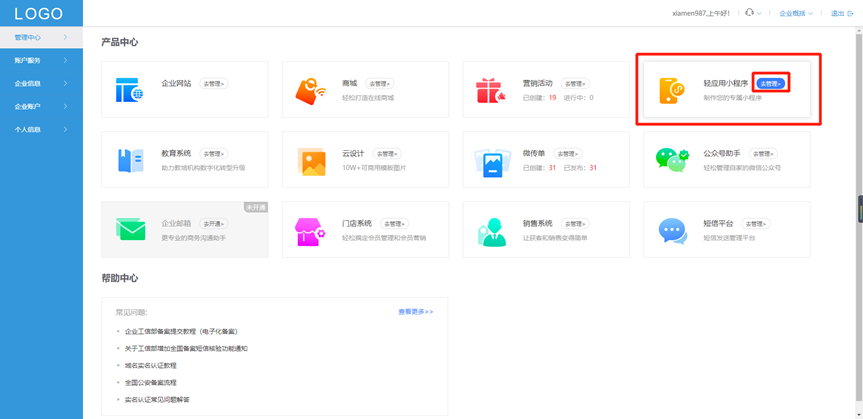Click the 销售系统 salesperson icon
Screen dimensions: 863x419
coord(491,232)
